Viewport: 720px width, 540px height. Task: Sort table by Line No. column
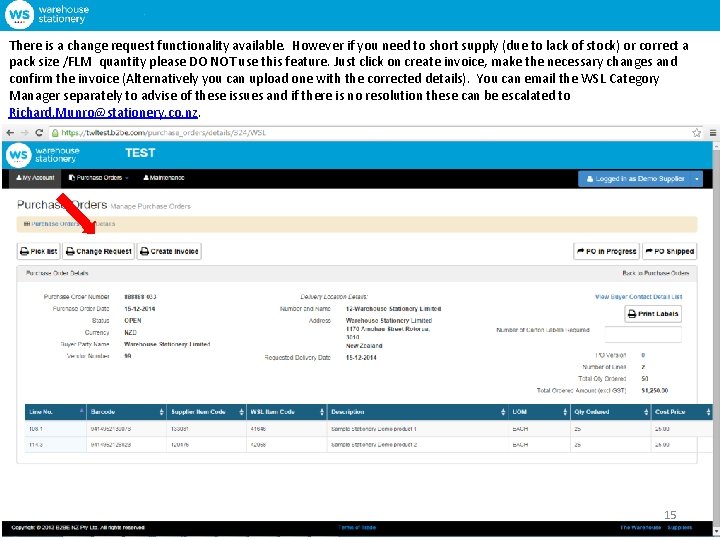(55, 412)
